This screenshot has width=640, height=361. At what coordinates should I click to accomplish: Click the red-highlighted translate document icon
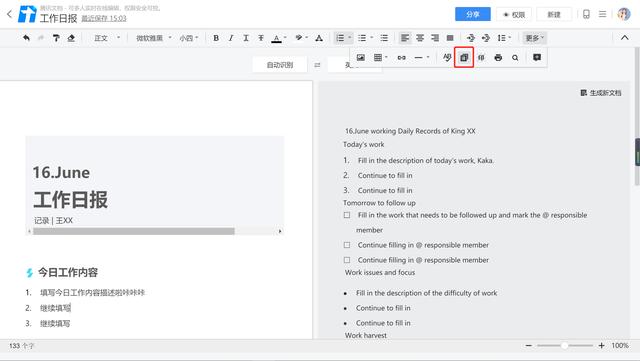click(x=464, y=58)
